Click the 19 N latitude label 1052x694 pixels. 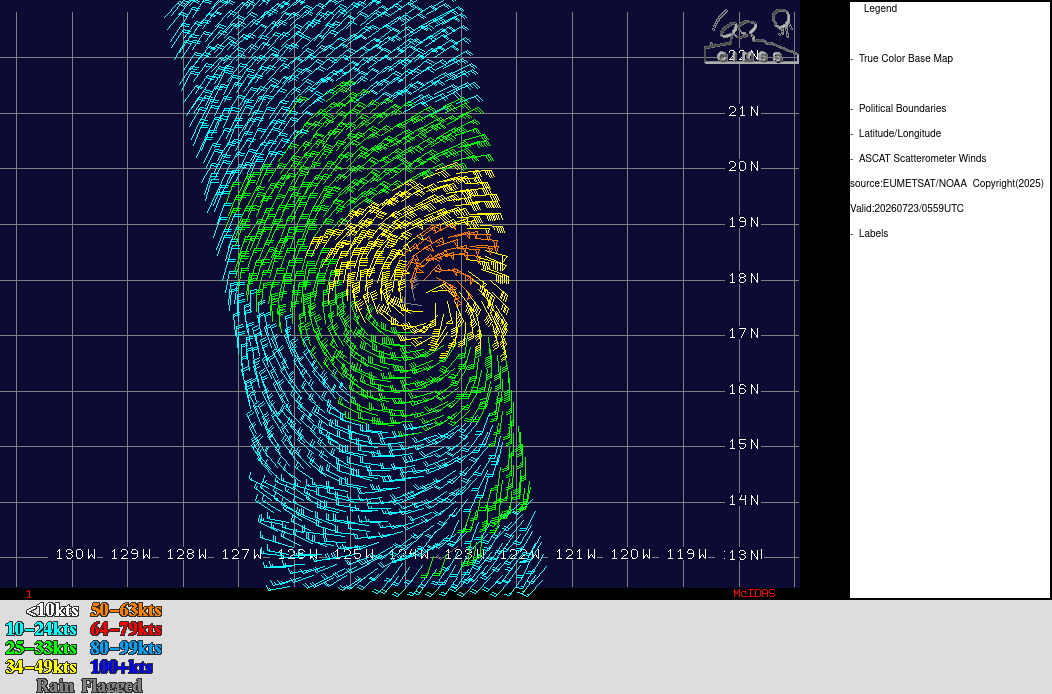click(744, 222)
